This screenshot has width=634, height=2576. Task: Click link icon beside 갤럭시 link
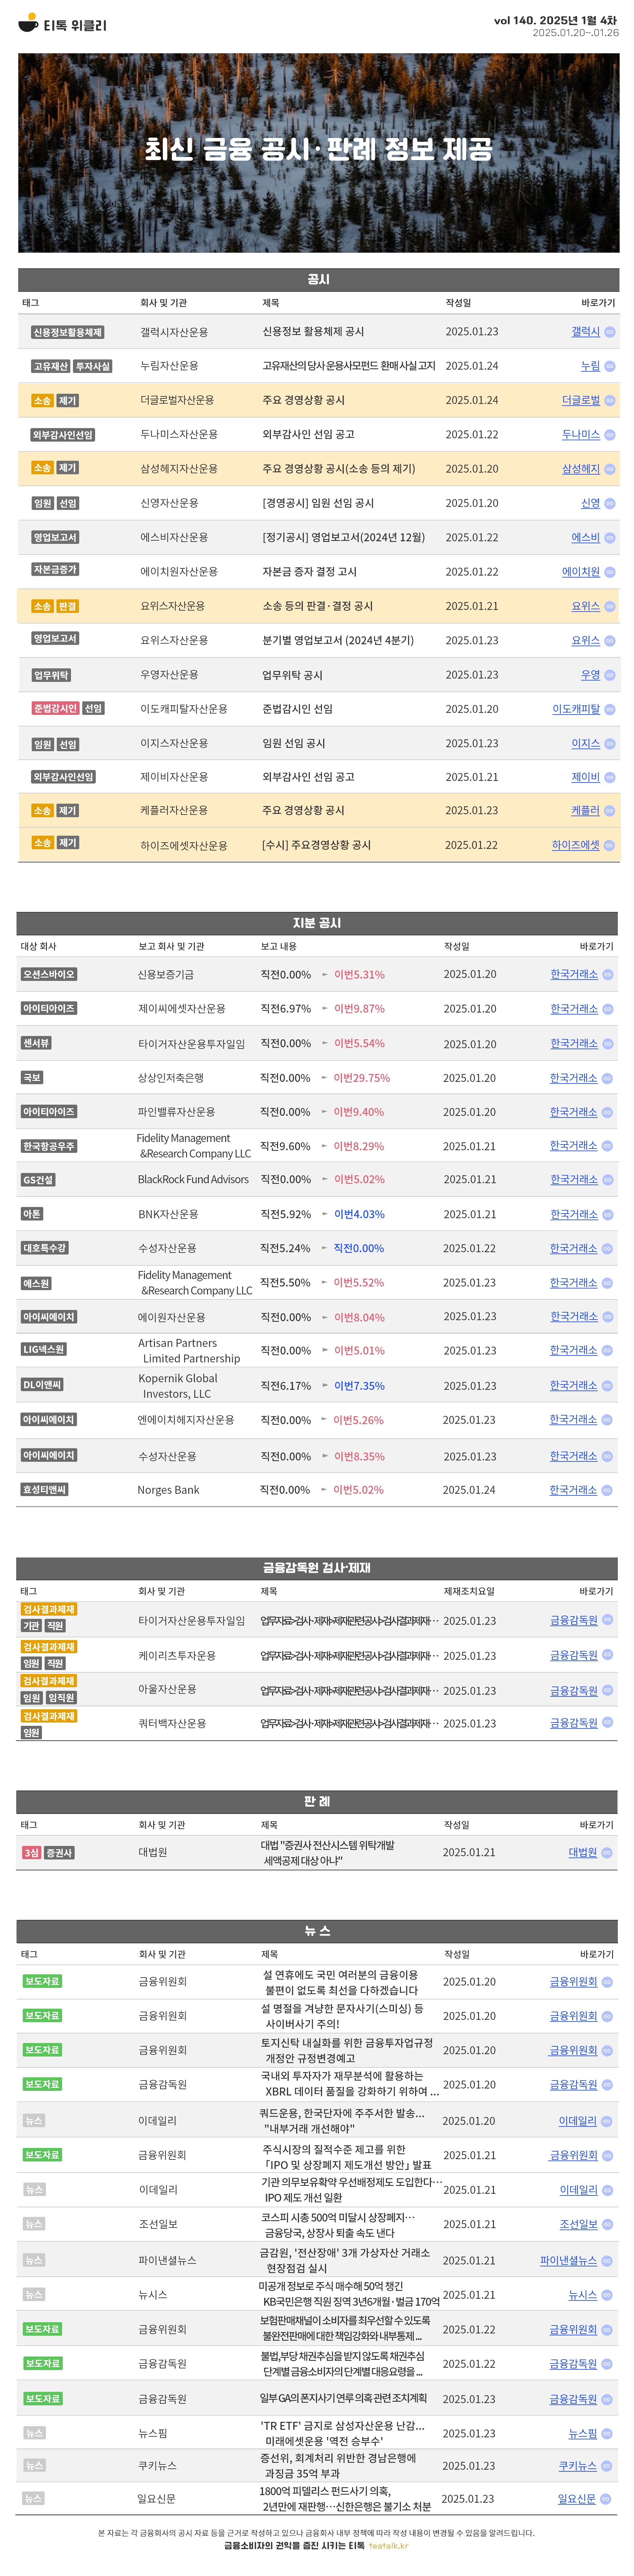610,332
